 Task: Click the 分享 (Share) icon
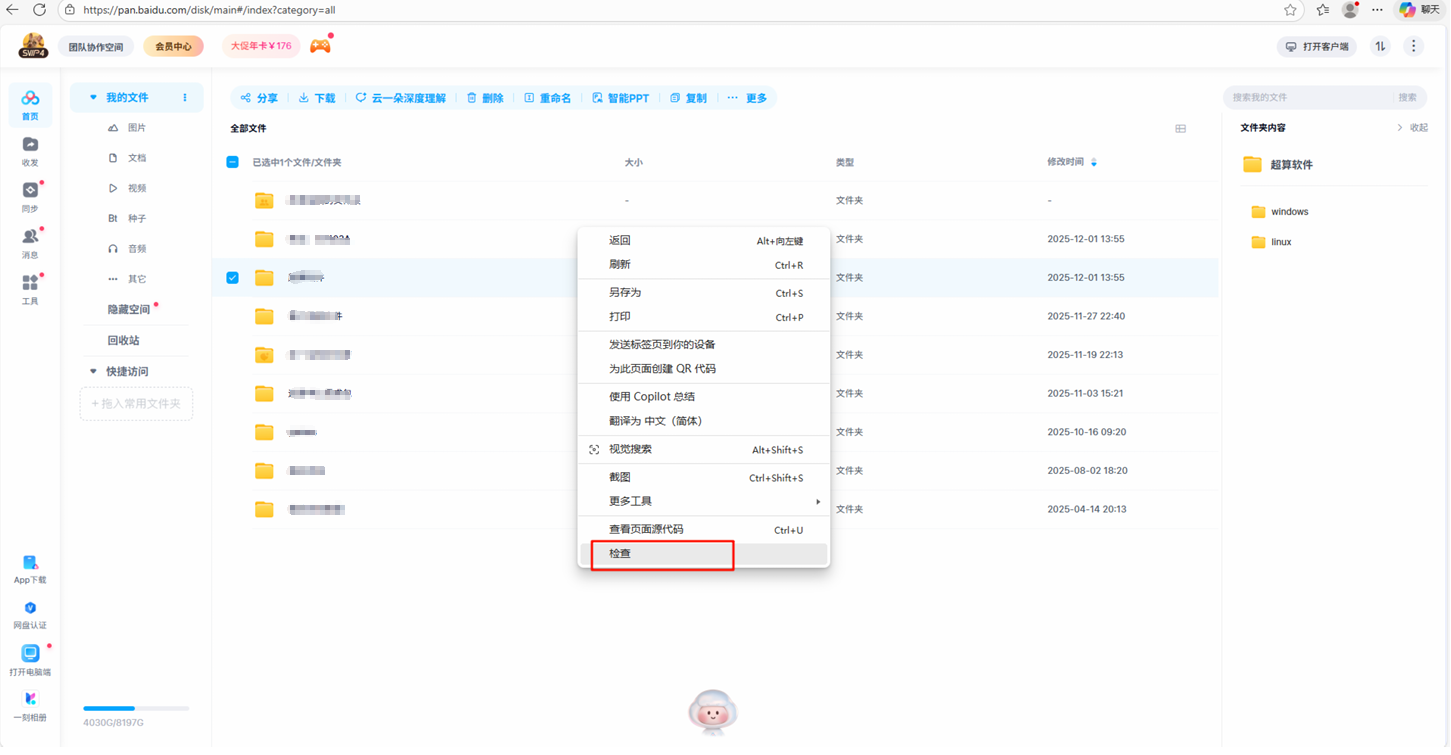(x=245, y=97)
